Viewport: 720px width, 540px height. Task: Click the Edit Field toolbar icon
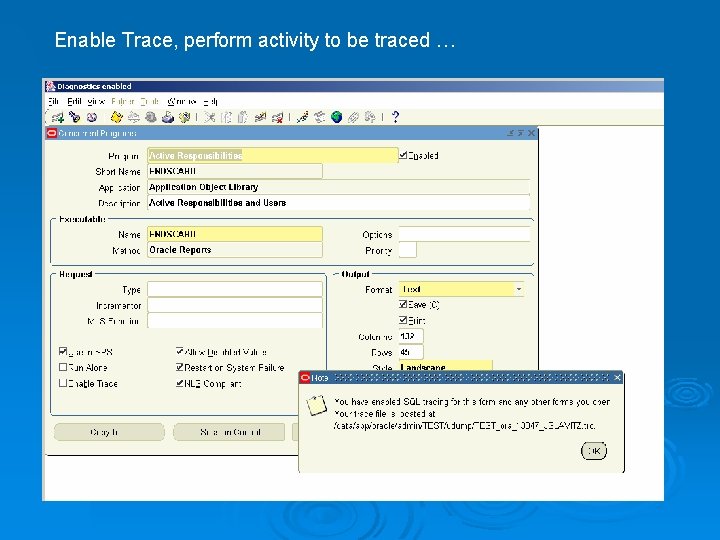pos(302,118)
